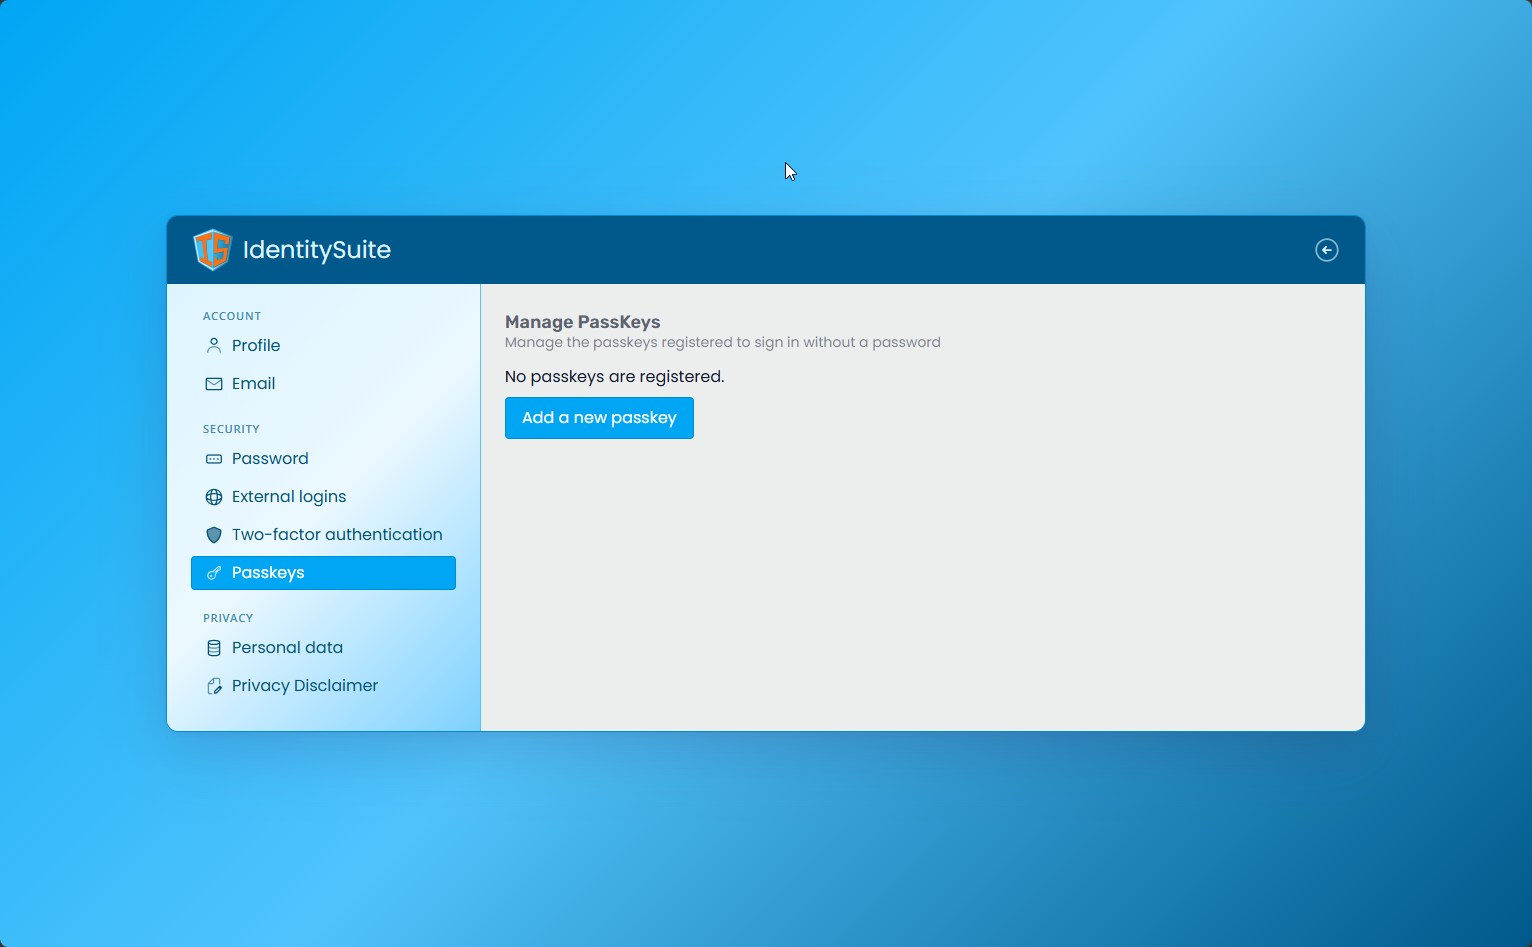The image size is (1532, 947).
Task: Click the IdentitySuite shield logo
Action: (212, 250)
